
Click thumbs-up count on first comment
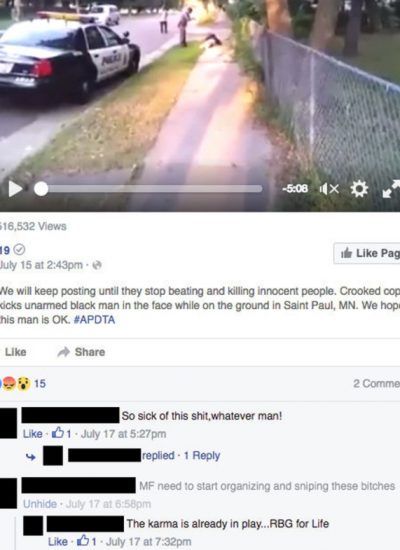pyautogui.click(x=61, y=434)
